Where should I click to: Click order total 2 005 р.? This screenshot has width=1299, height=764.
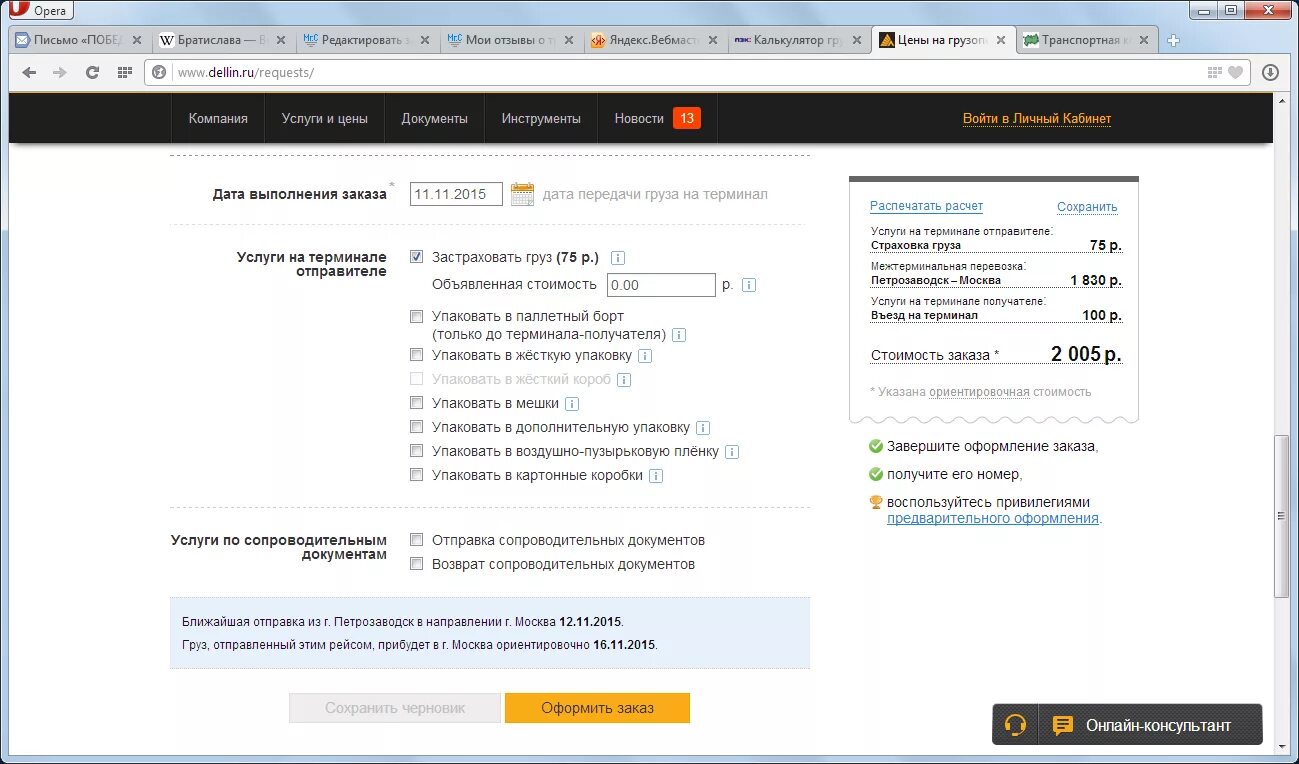1086,354
